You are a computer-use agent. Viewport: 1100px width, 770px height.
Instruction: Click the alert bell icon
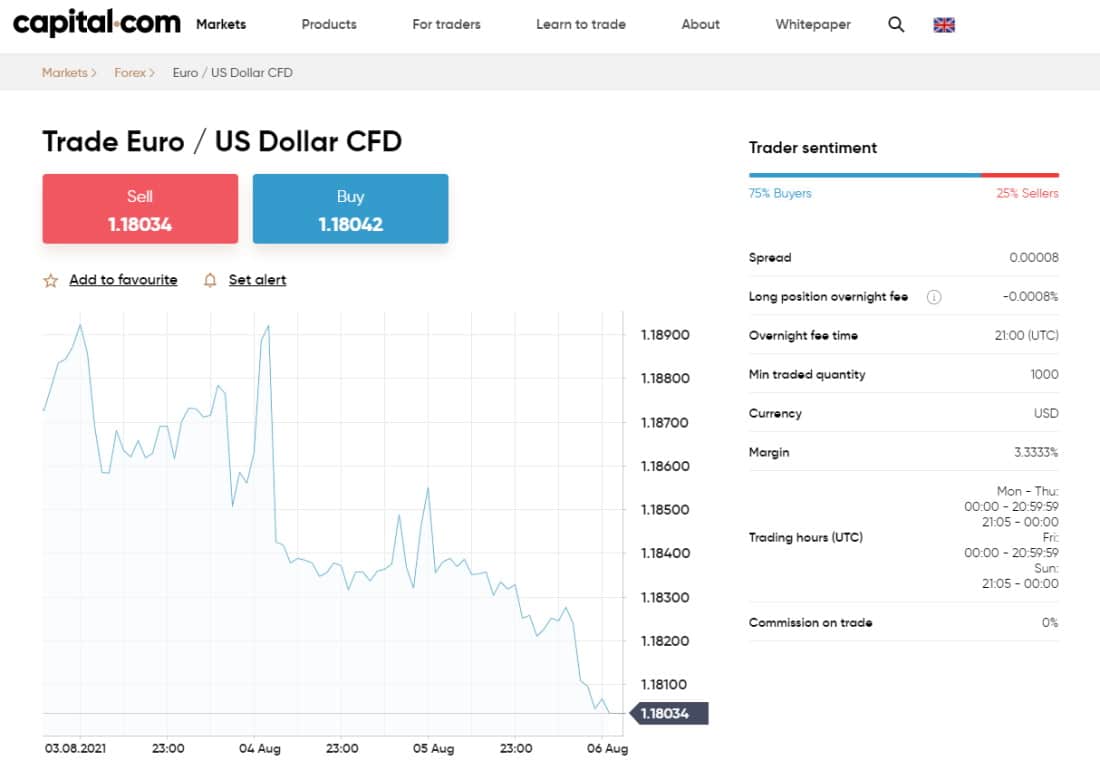(210, 281)
